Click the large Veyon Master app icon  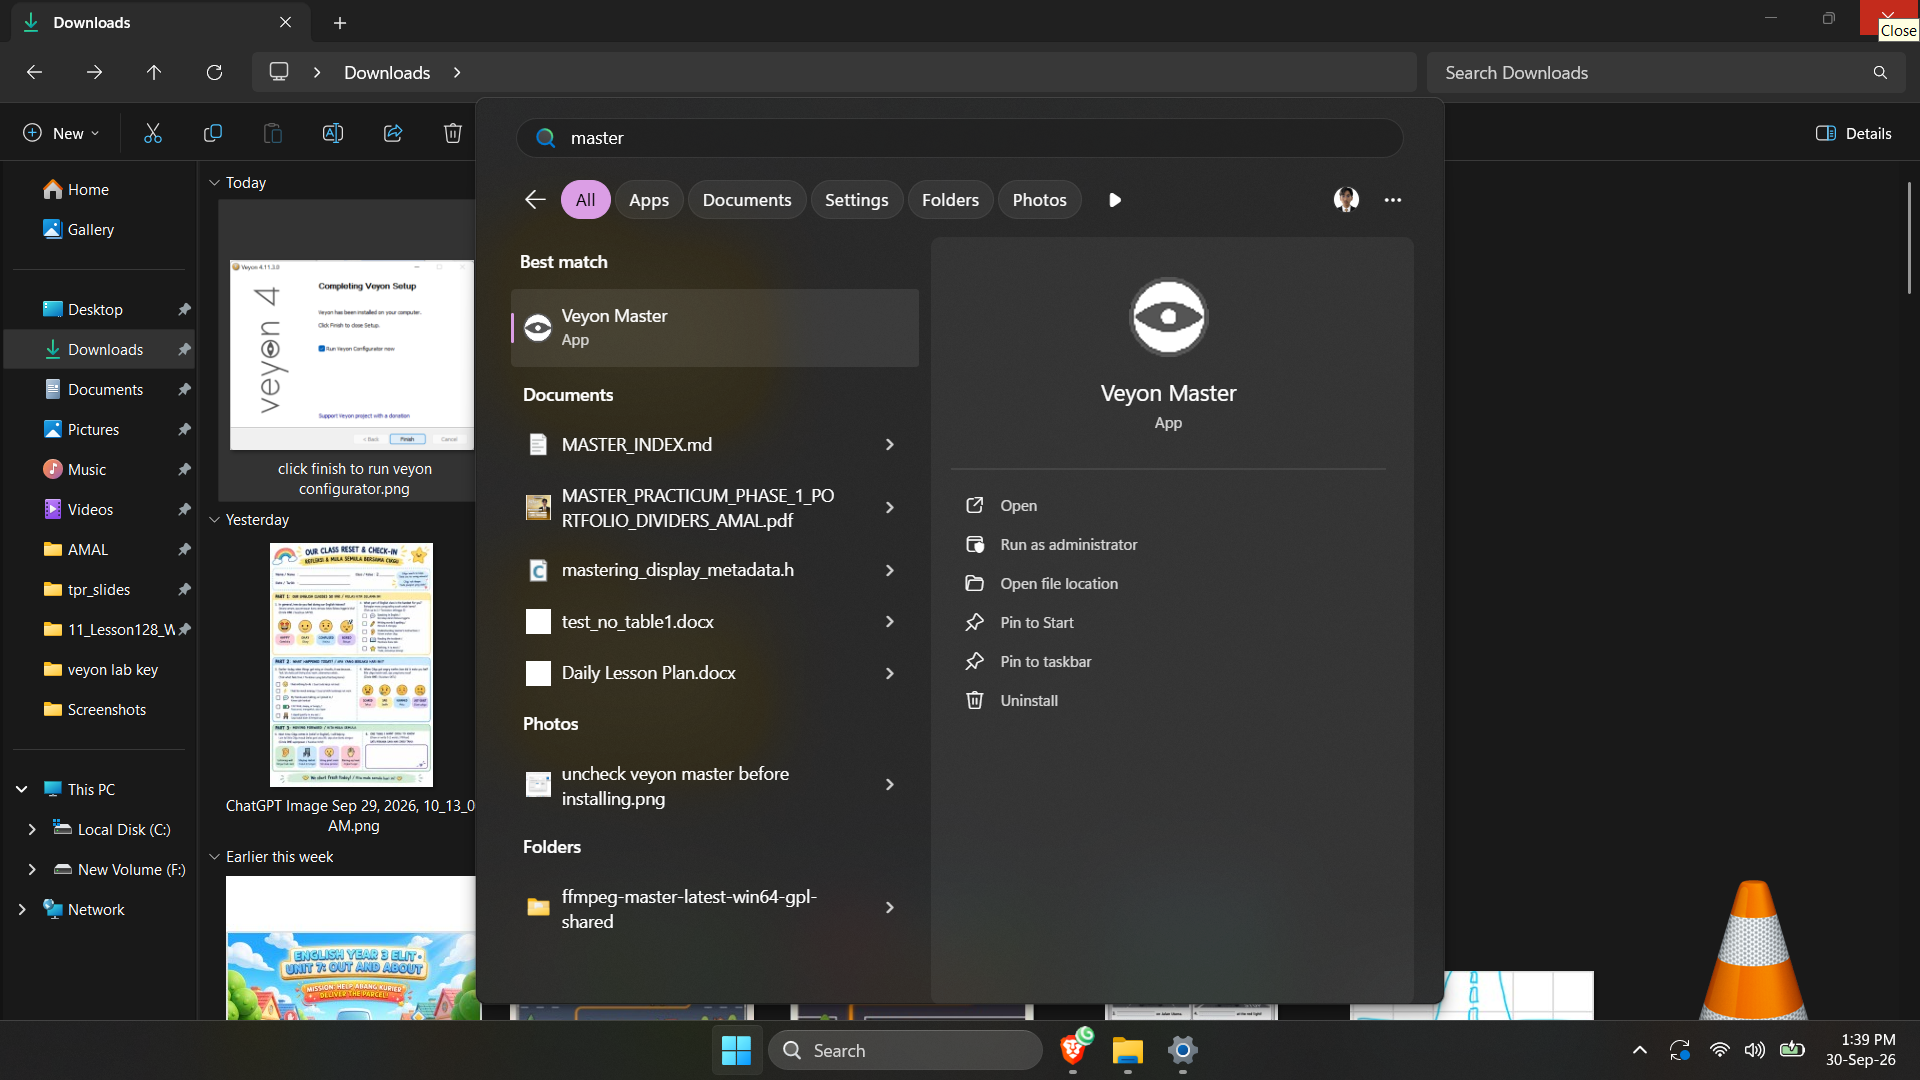(x=1168, y=316)
